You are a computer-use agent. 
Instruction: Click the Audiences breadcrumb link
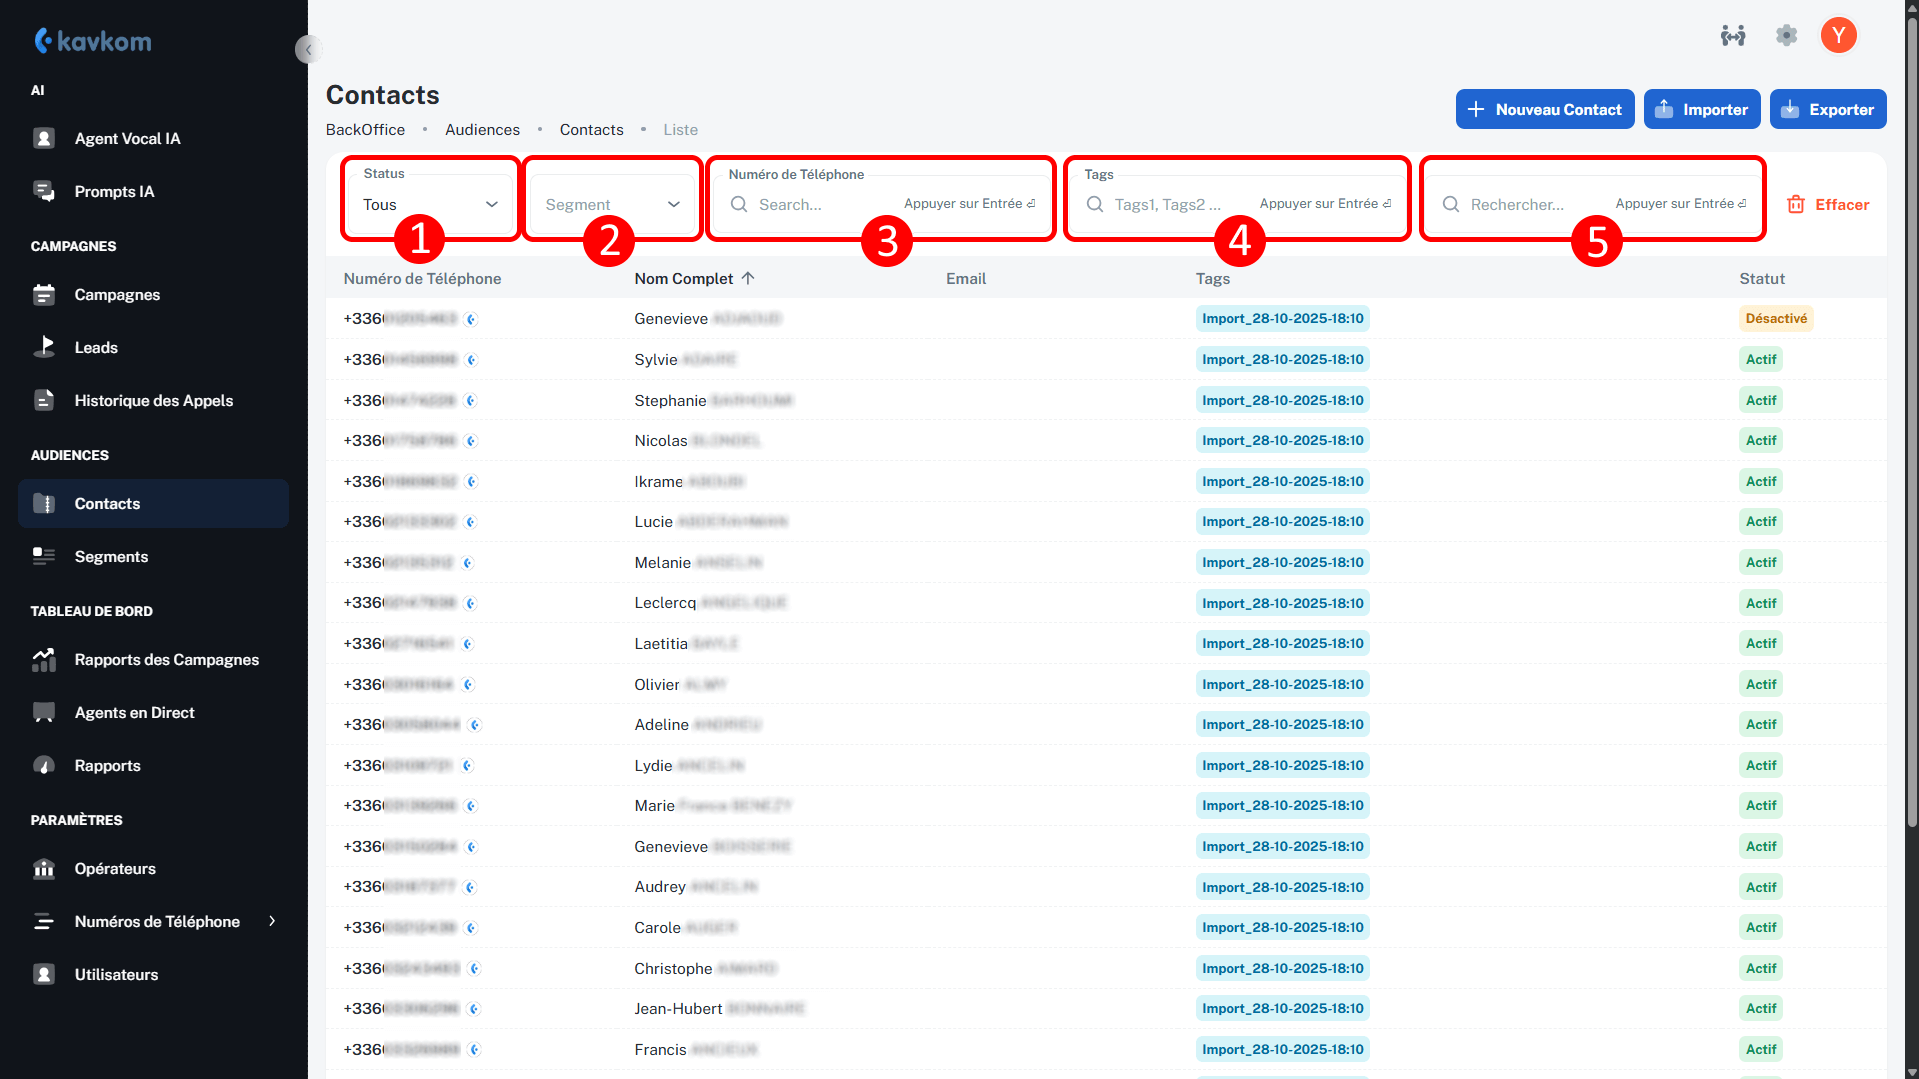pyautogui.click(x=482, y=130)
